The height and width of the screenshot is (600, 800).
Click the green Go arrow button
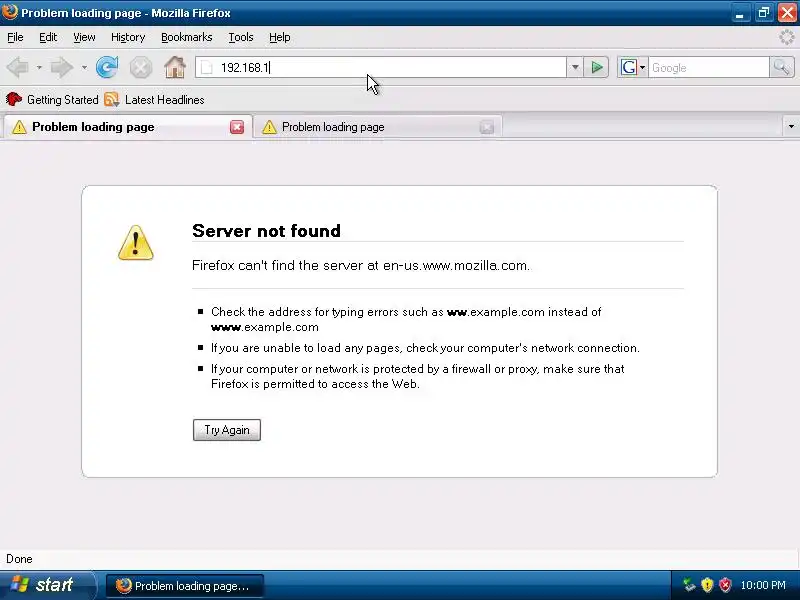click(x=596, y=67)
